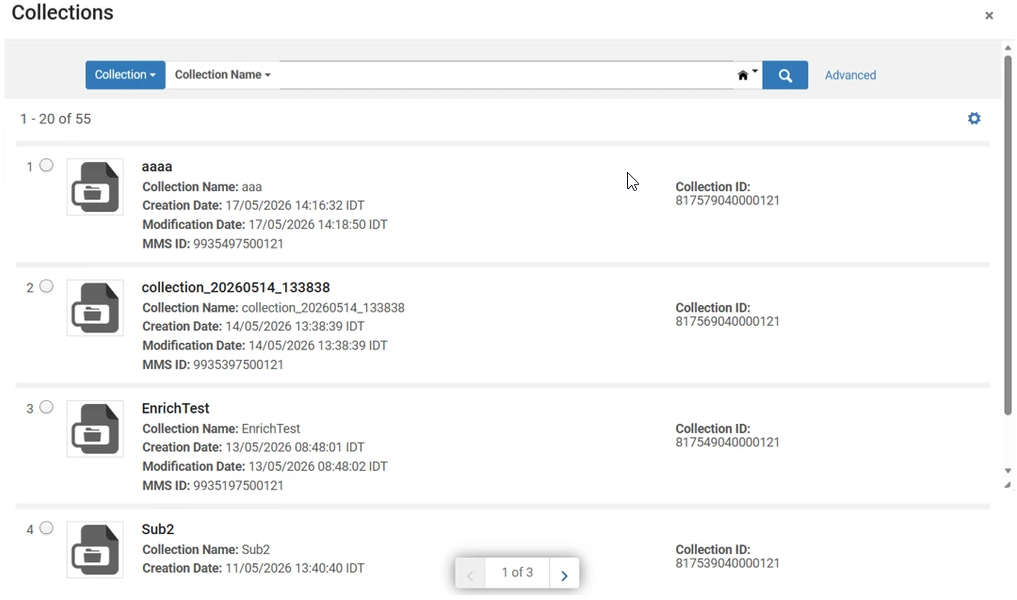
Task: Click the previous page arrow
Action: [x=470, y=574]
